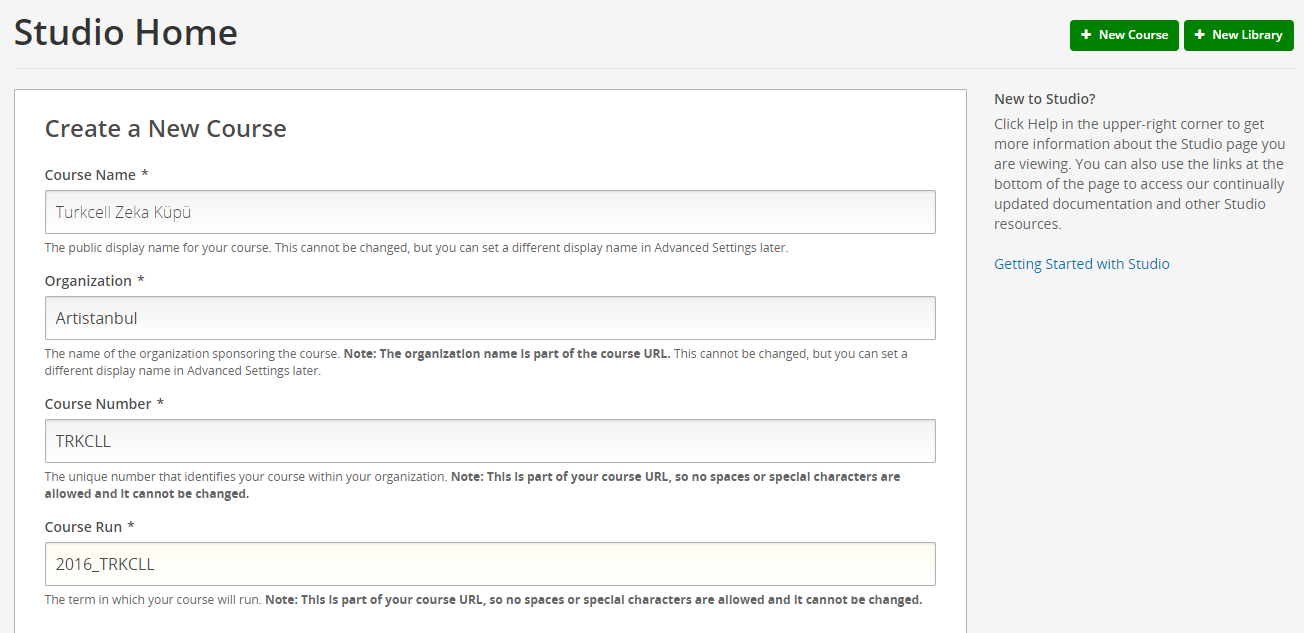Click the Course Number label

pyautogui.click(x=104, y=404)
